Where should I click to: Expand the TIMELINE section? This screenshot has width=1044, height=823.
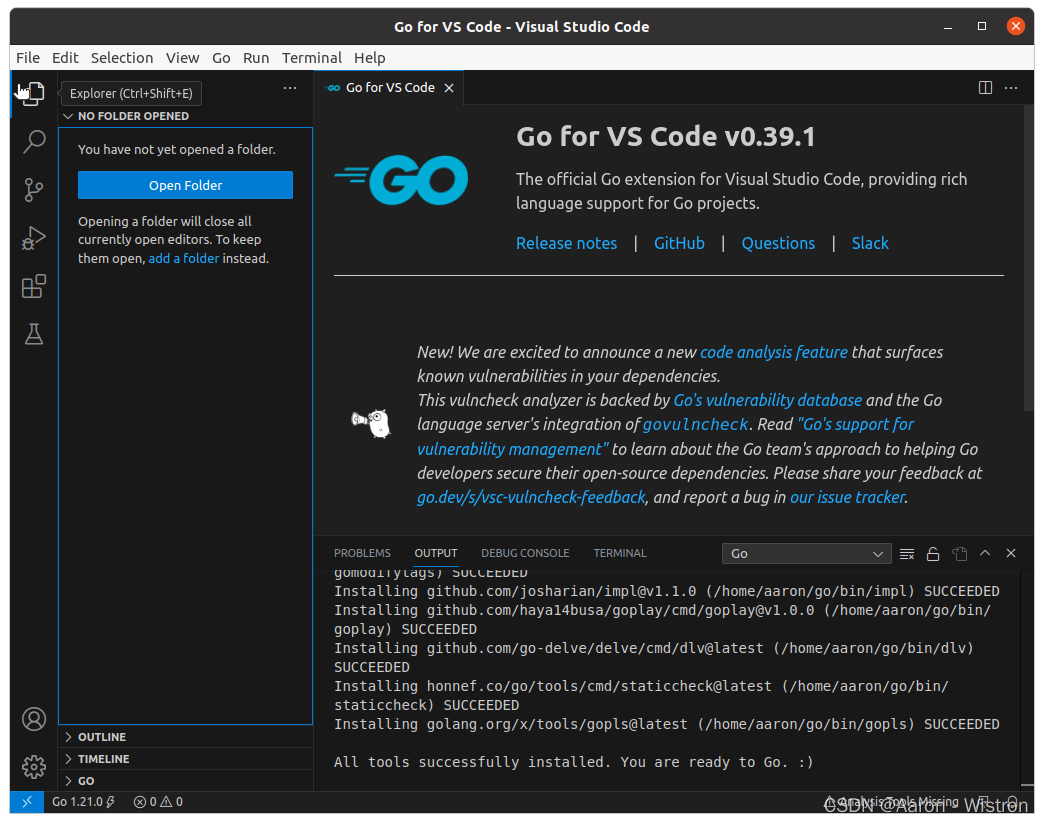[x=185, y=759]
